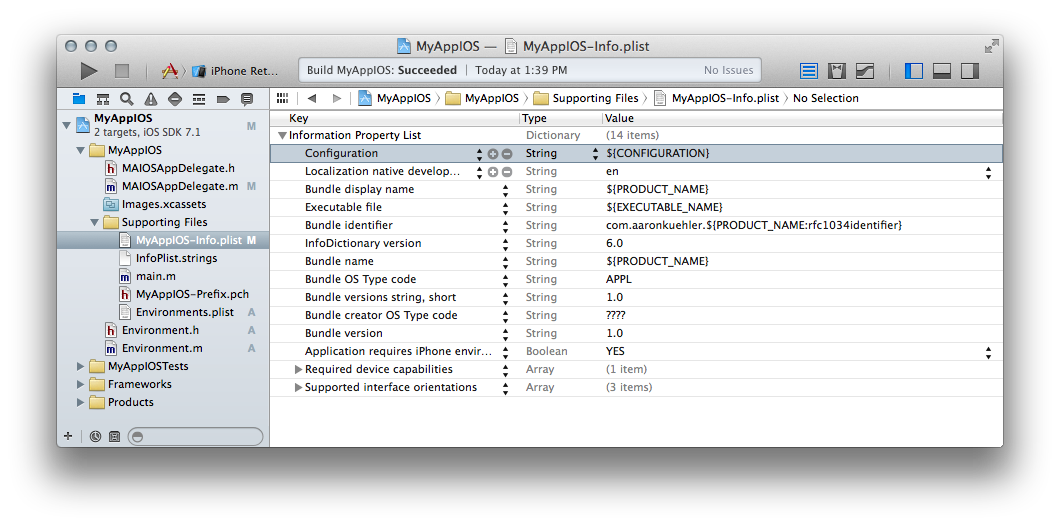
Task: Show only recently edited files
Action: click(x=95, y=436)
